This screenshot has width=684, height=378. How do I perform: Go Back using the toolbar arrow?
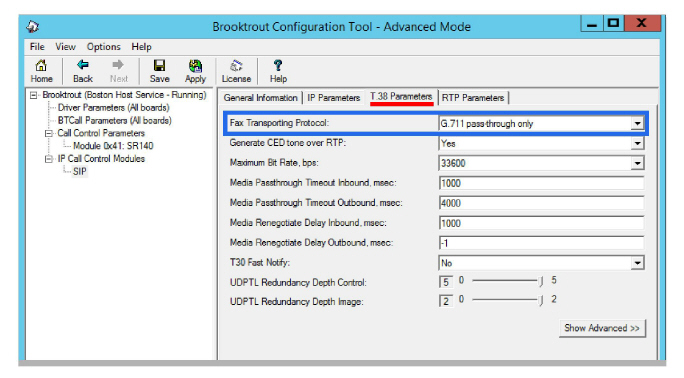pos(82,72)
